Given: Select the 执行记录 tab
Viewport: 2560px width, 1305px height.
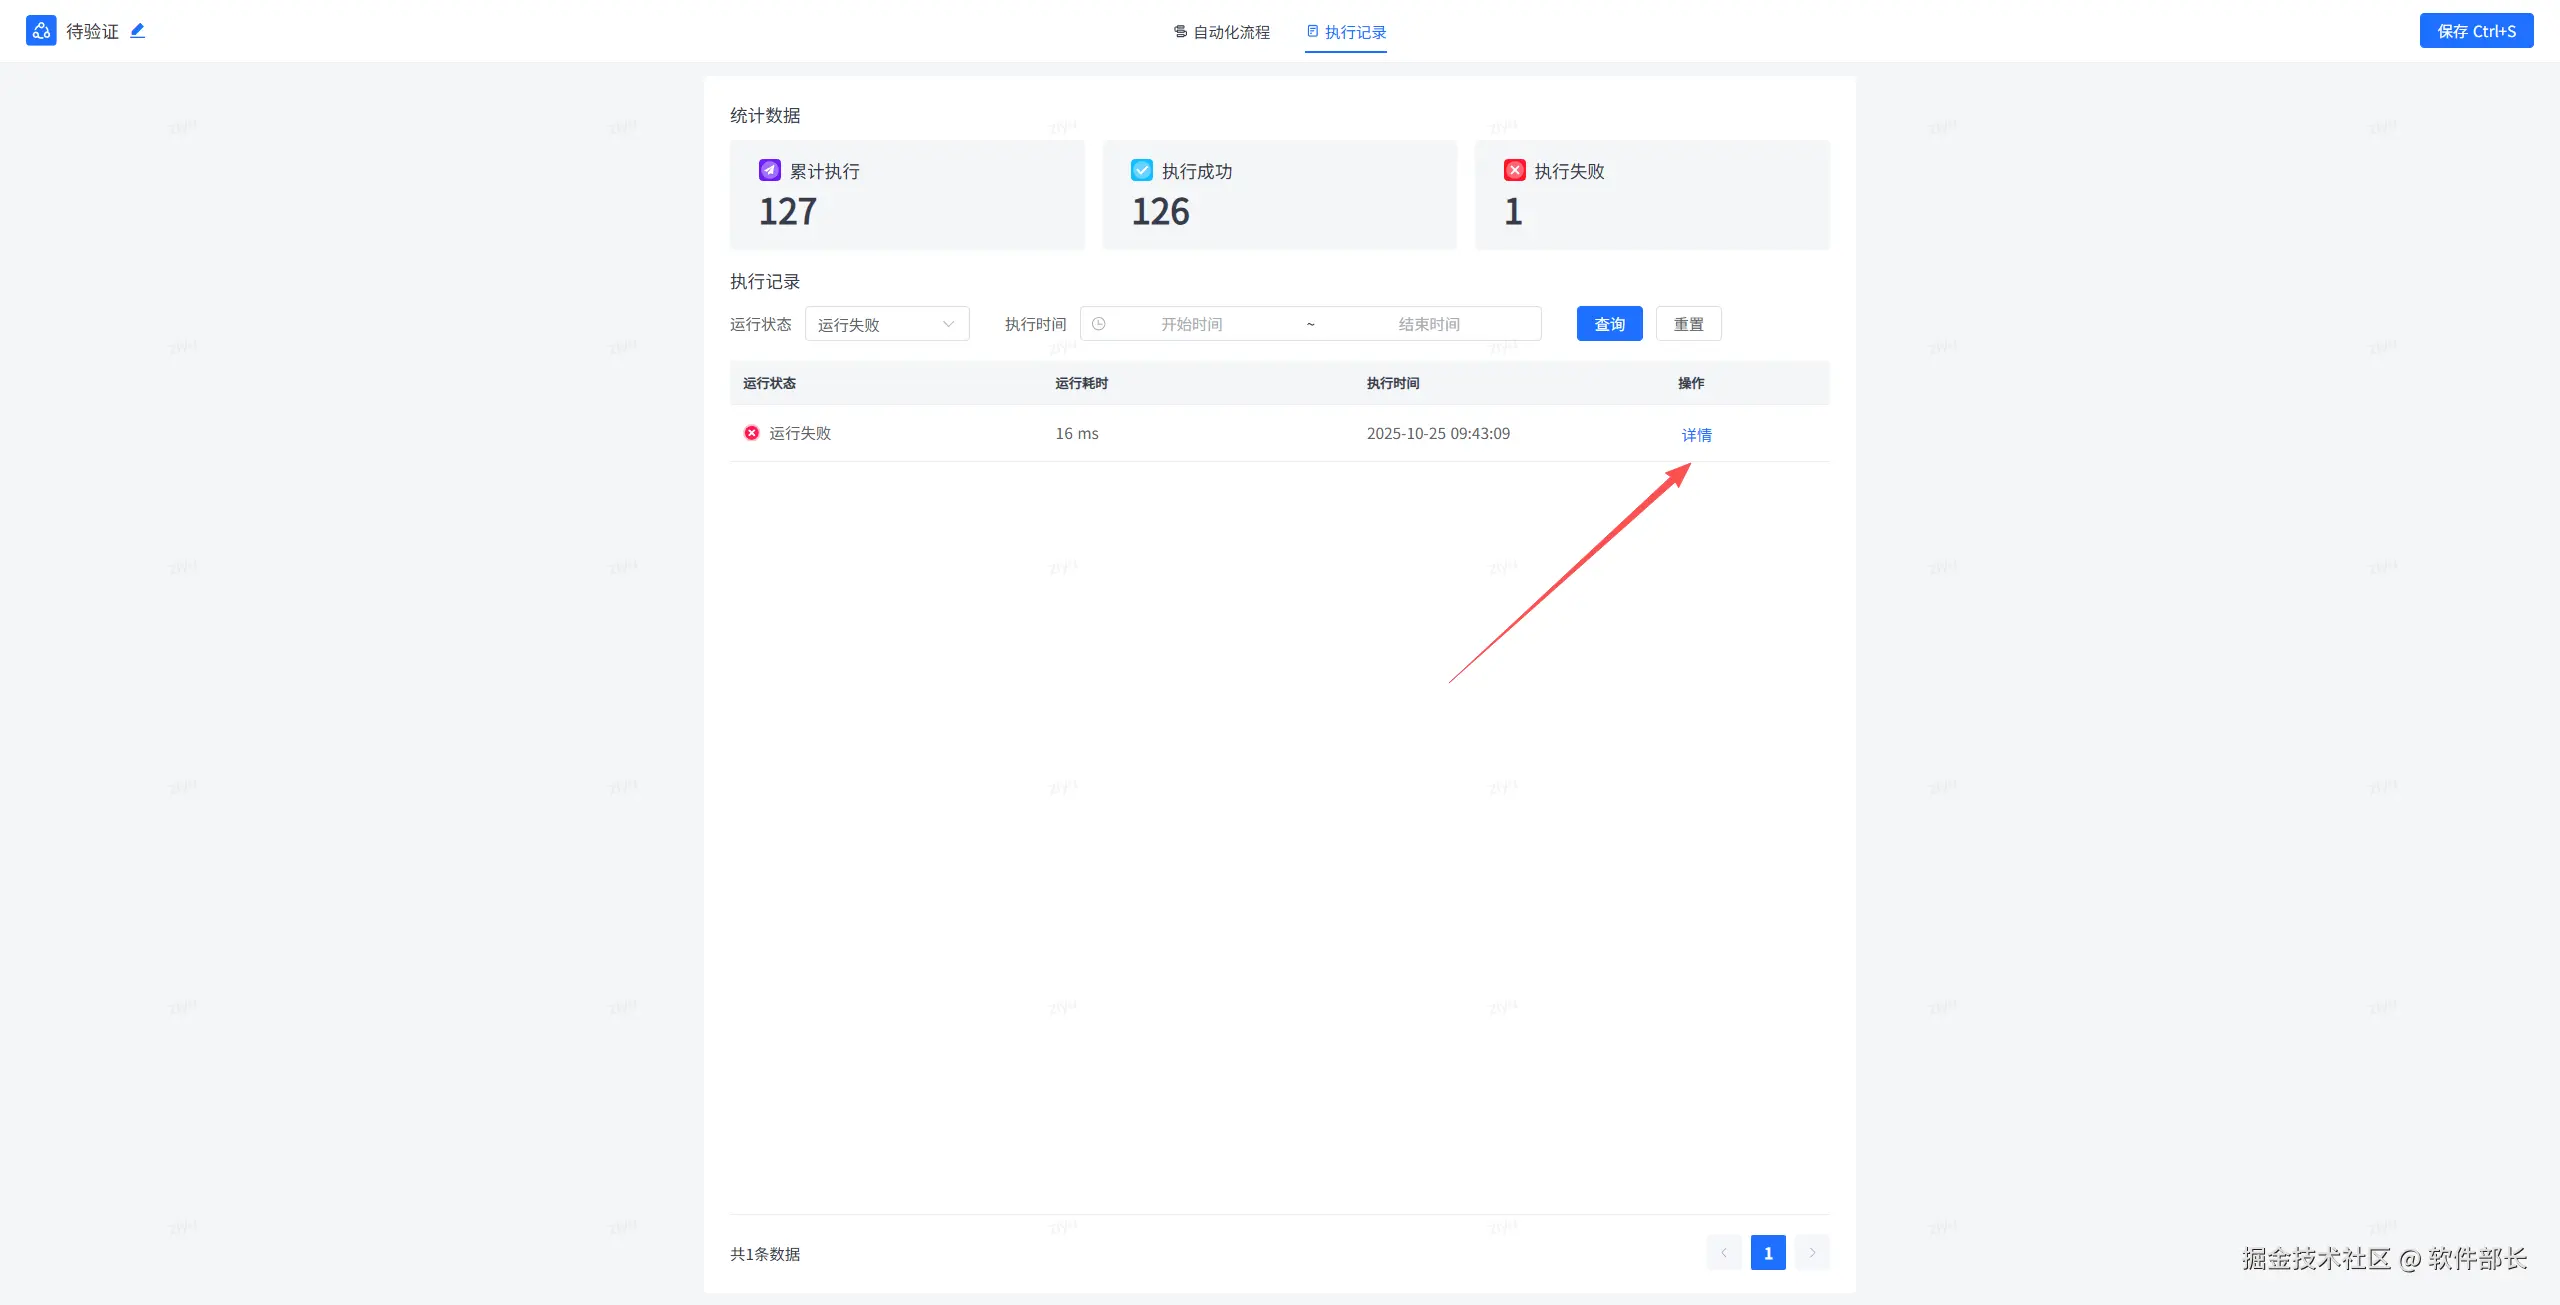Looking at the screenshot, I should click(x=1346, y=32).
